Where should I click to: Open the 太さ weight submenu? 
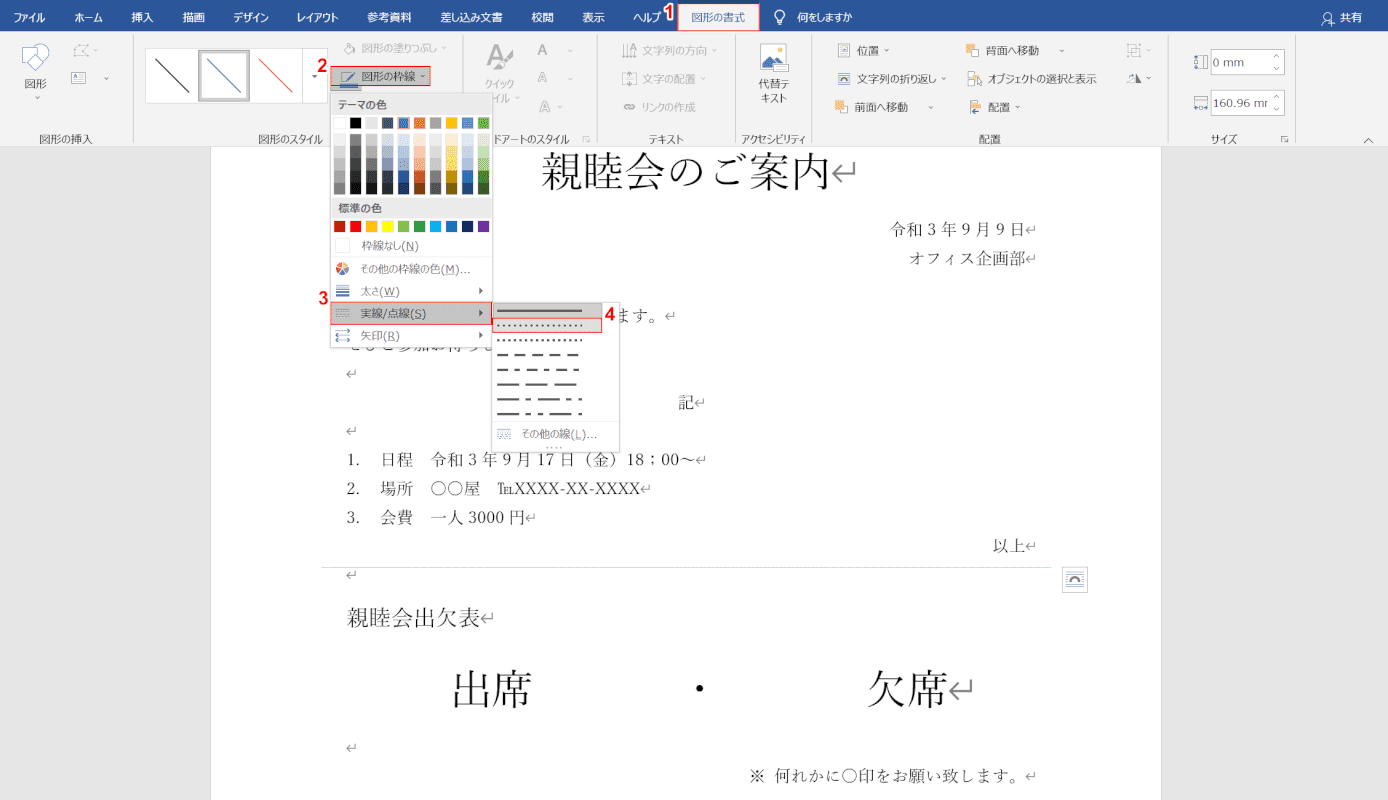pos(411,291)
